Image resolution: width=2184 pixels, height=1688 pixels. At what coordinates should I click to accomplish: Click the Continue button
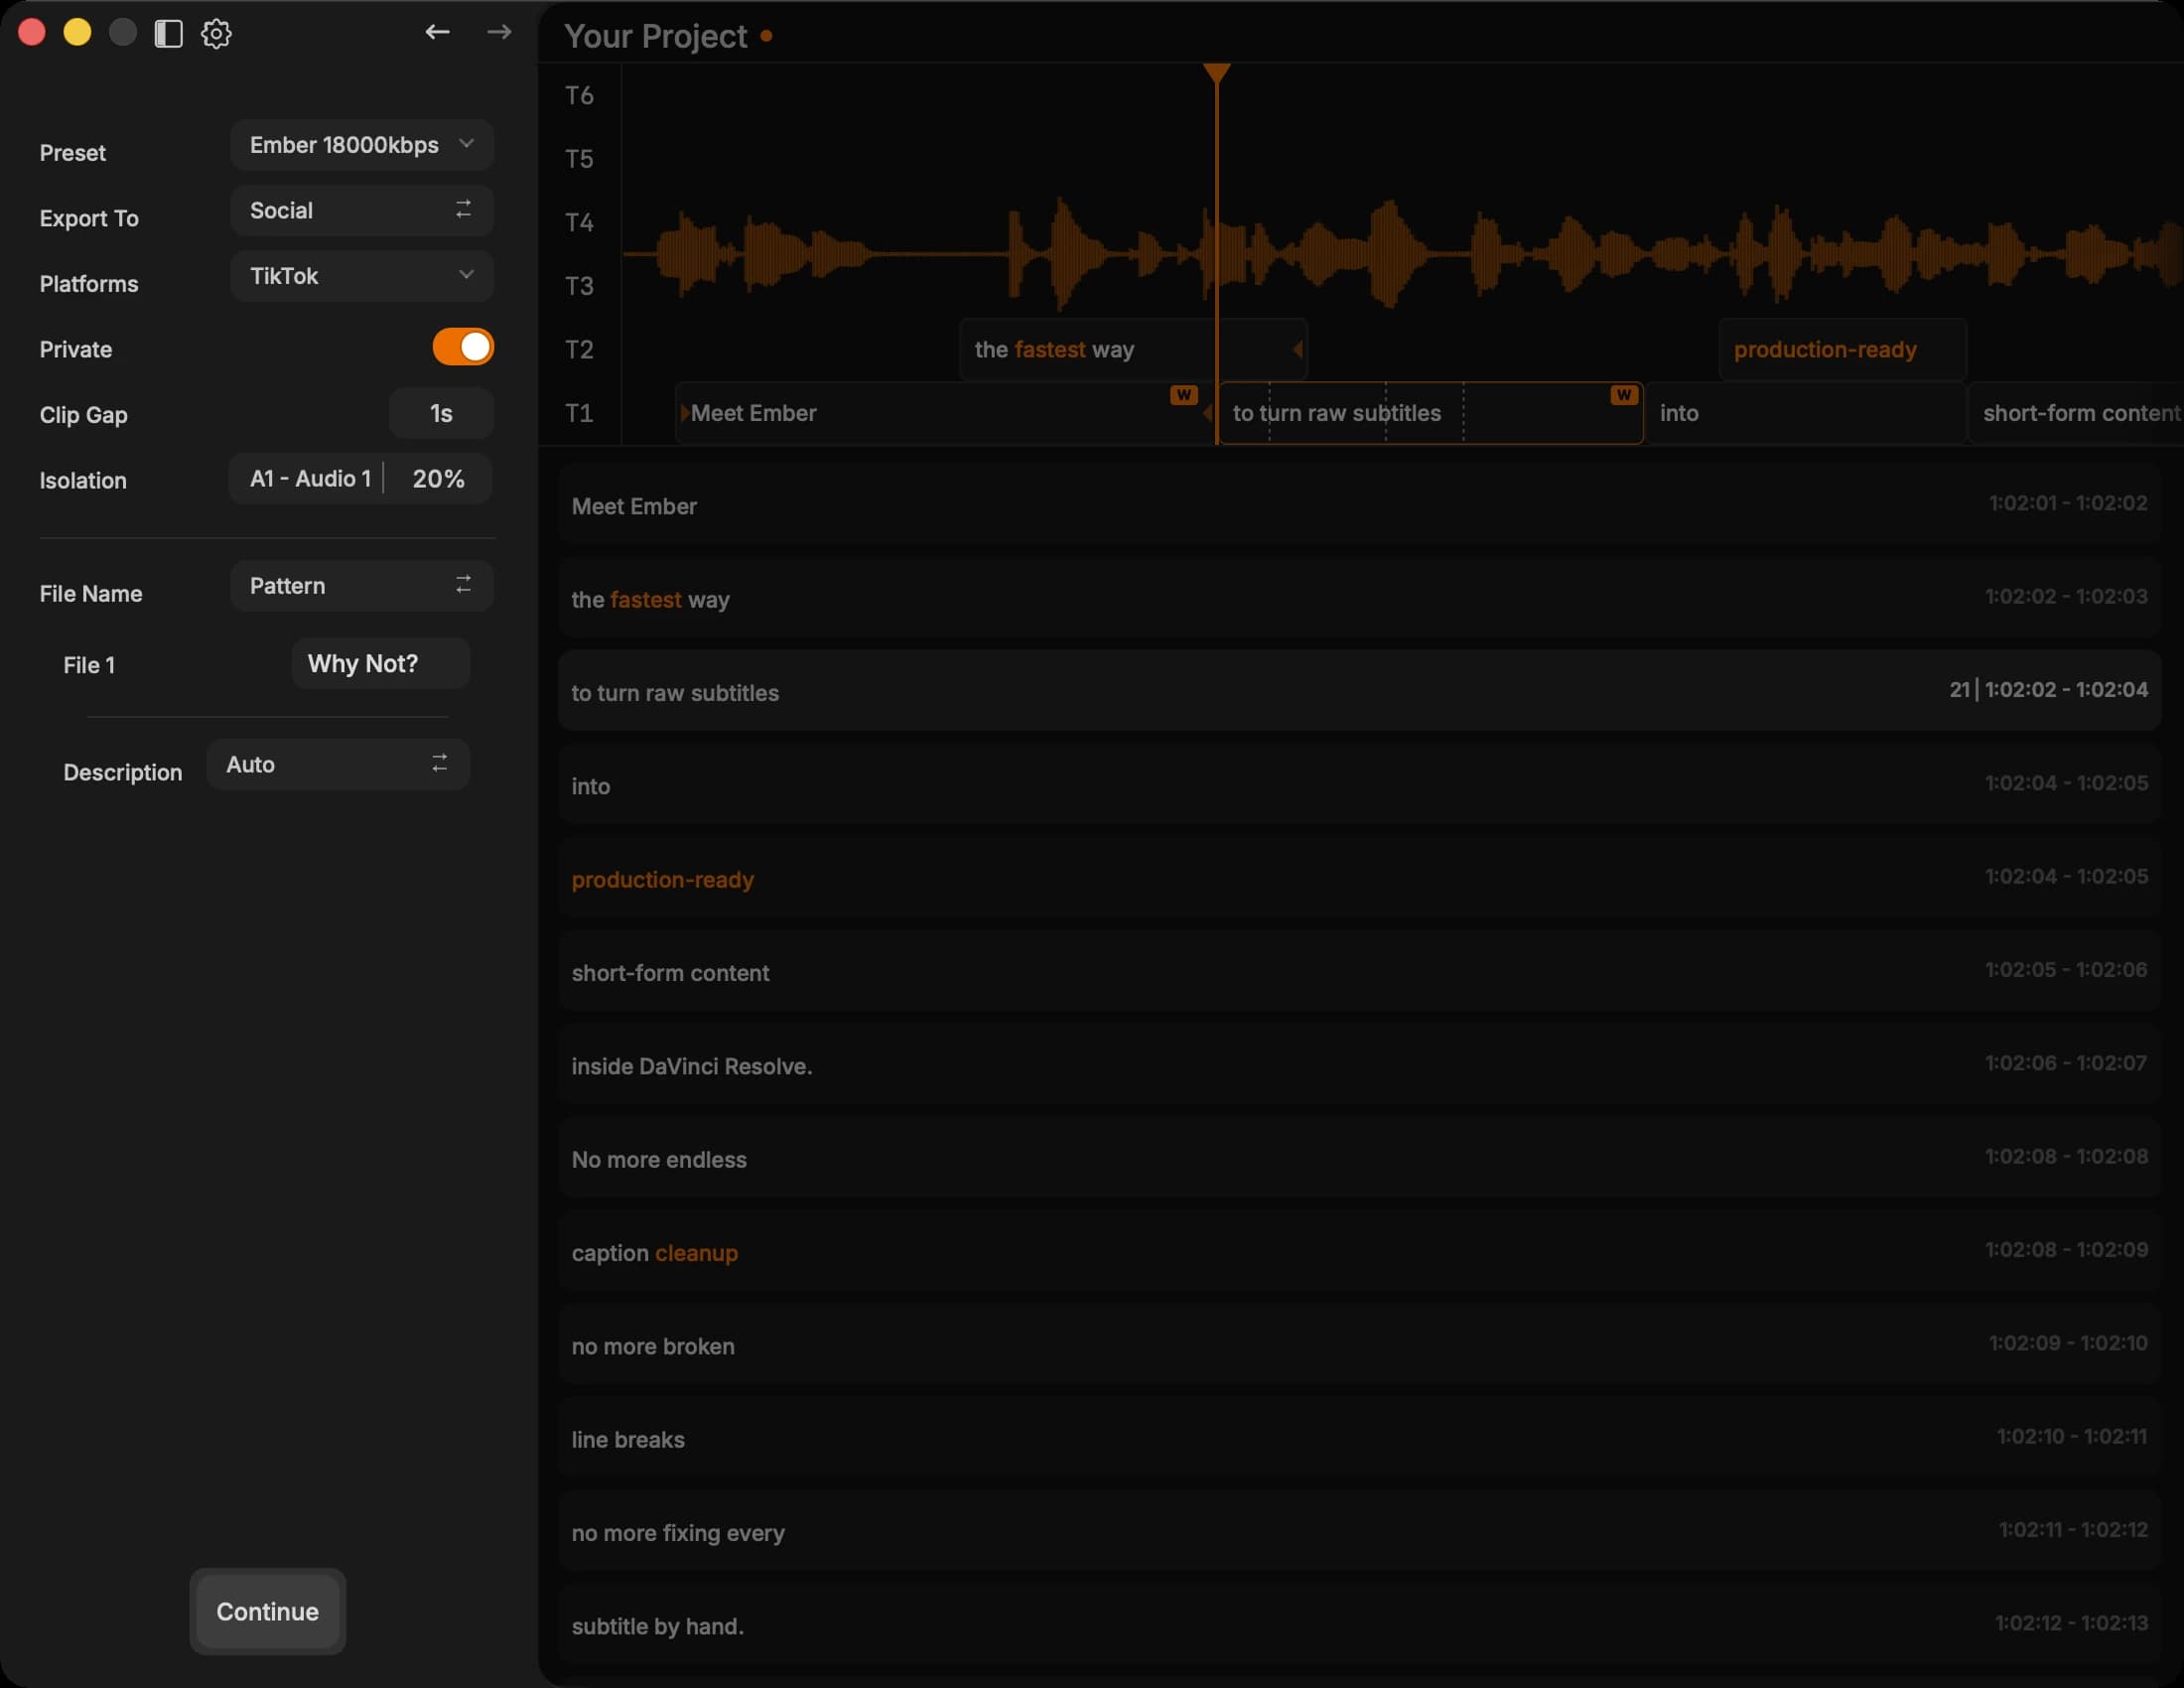[267, 1611]
